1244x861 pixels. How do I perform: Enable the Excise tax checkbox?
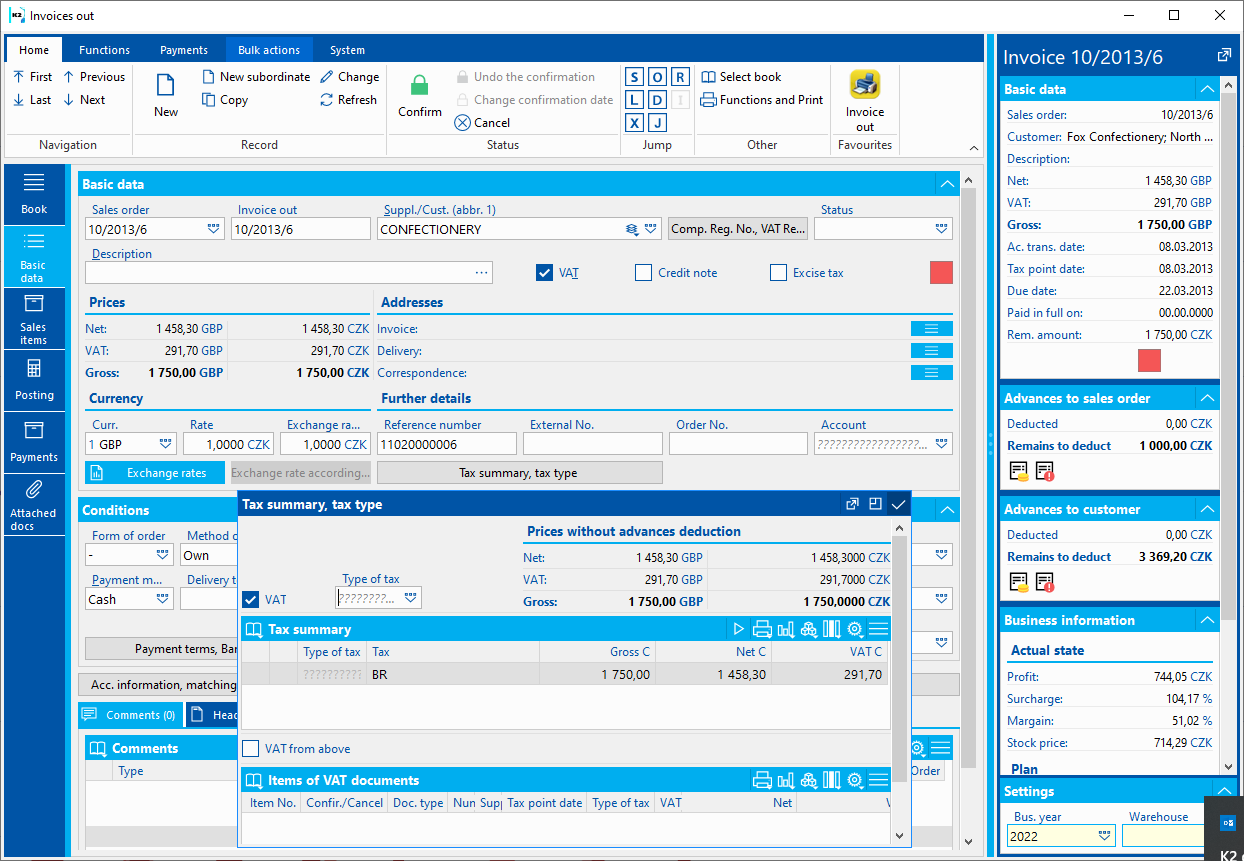pyautogui.click(x=778, y=273)
